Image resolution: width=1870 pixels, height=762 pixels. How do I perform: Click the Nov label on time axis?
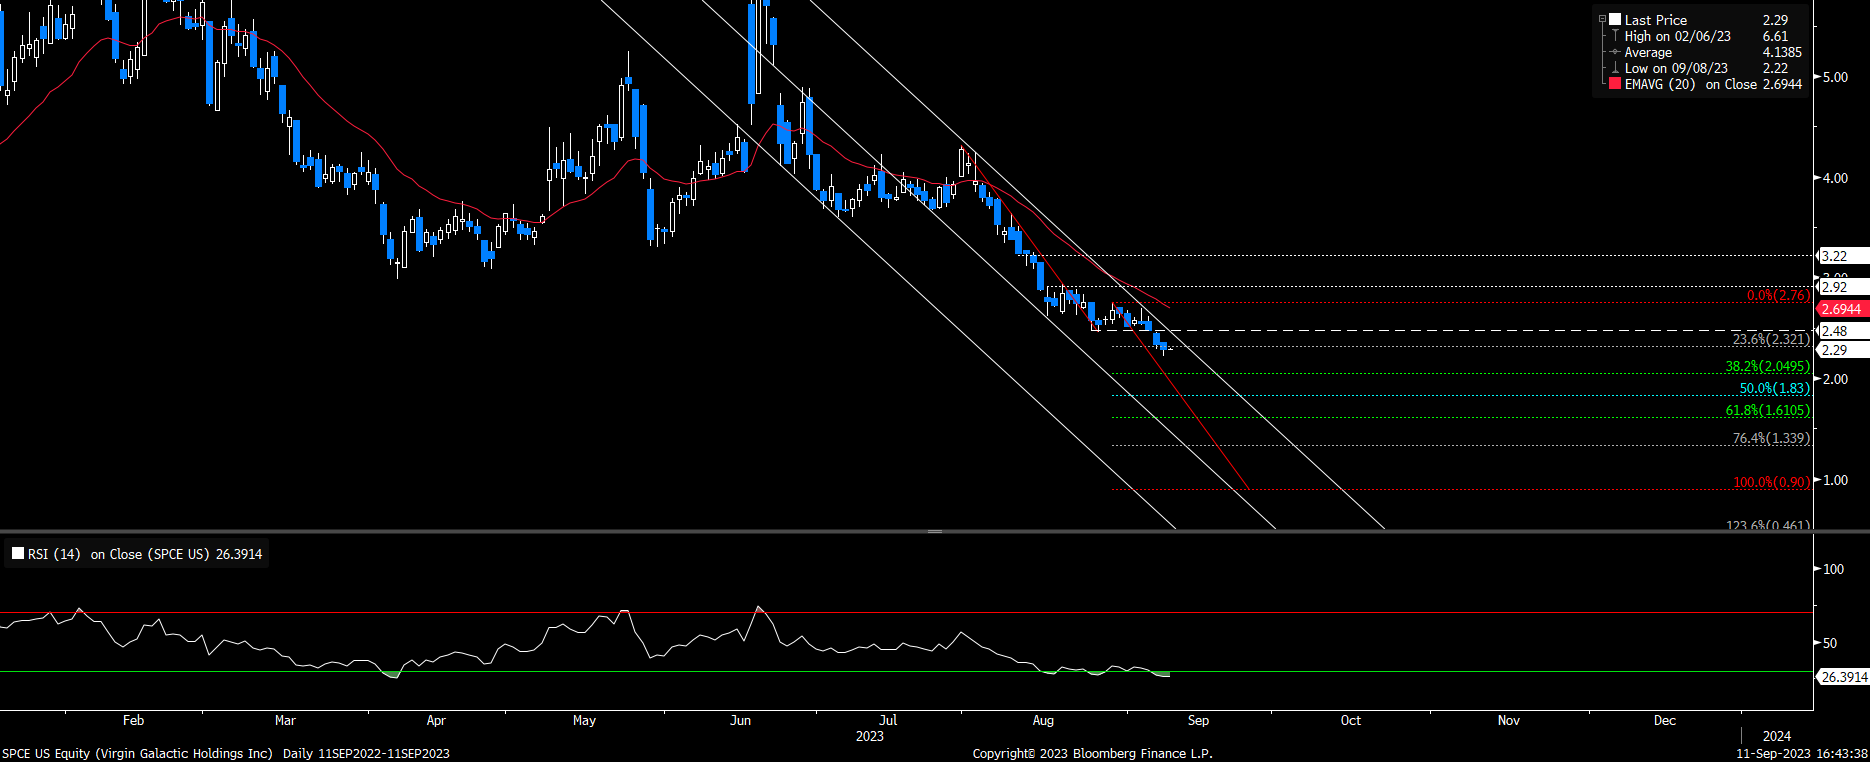click(1509, 720)
